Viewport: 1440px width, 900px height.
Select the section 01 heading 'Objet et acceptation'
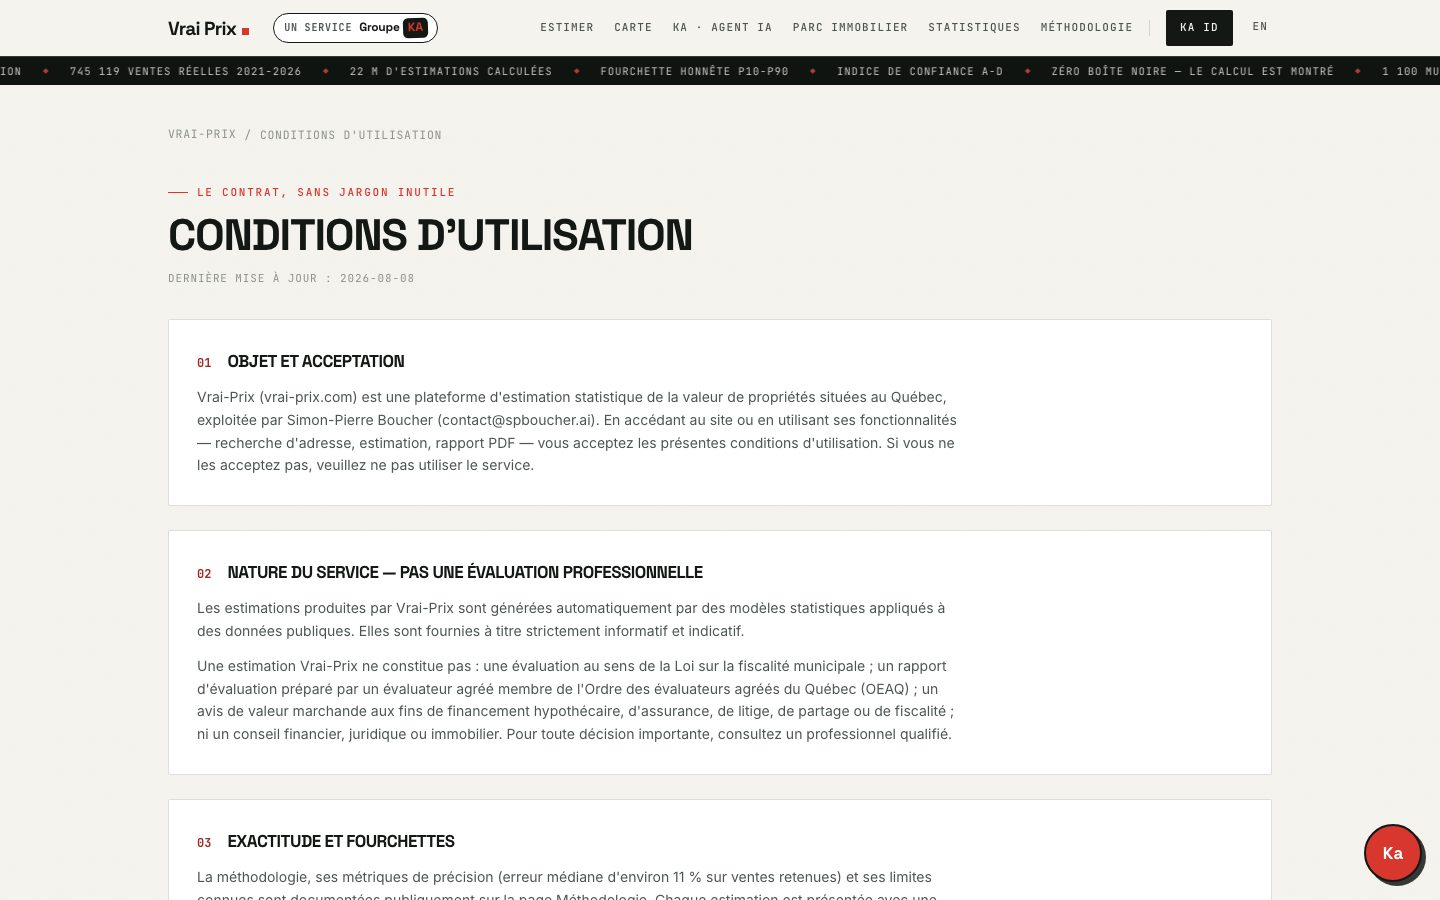(316, 362)
